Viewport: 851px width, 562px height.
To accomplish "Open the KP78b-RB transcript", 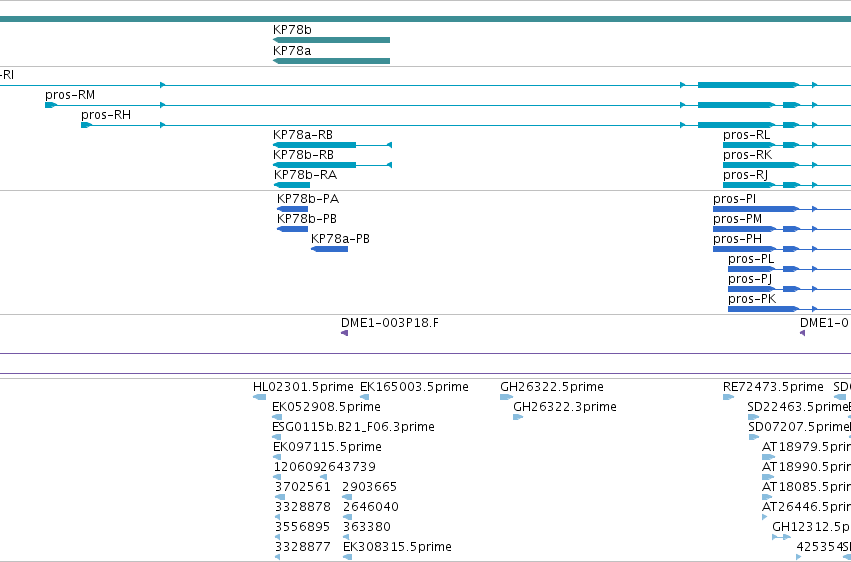I will click(332, 165).
